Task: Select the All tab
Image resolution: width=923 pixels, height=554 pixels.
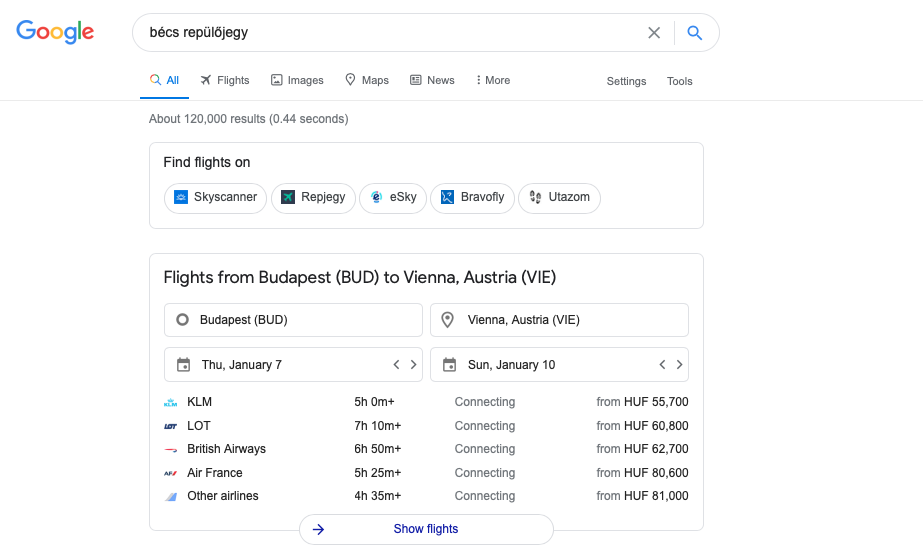Action: pyautogui.click(x=164, y=80)
